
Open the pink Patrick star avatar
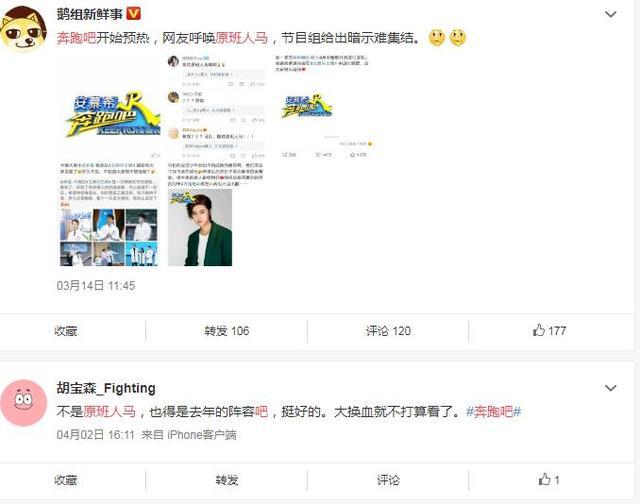(24, 403)
